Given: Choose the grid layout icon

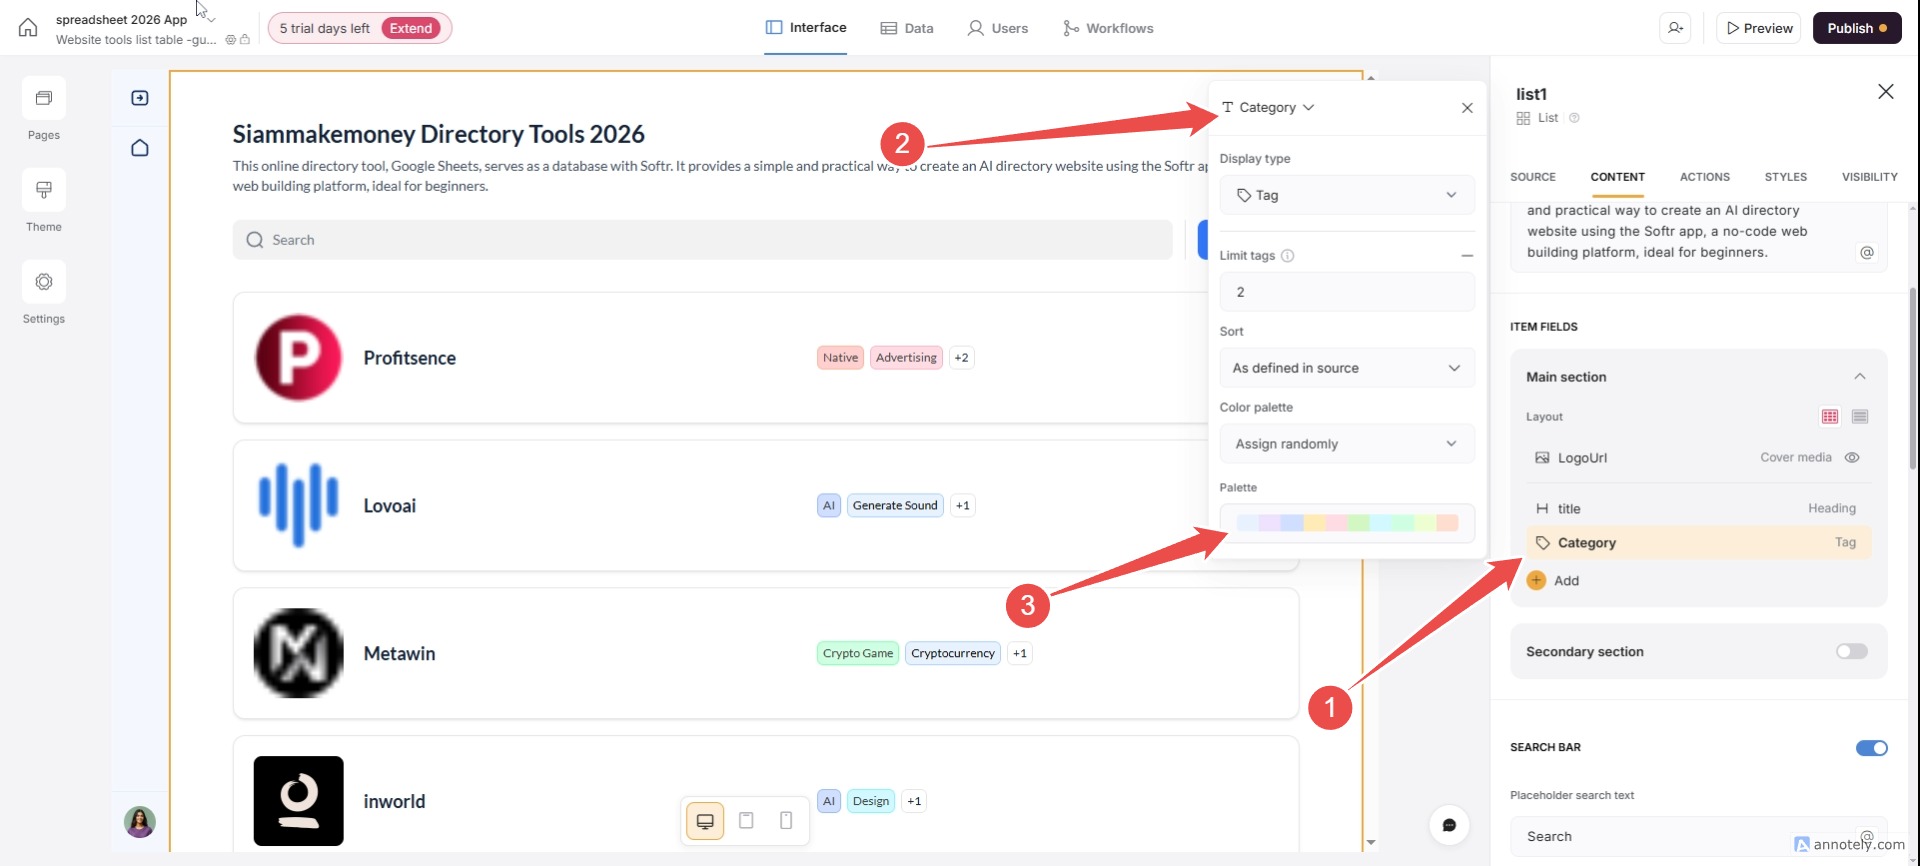Looking at the screenshot, I should 1830,417.
